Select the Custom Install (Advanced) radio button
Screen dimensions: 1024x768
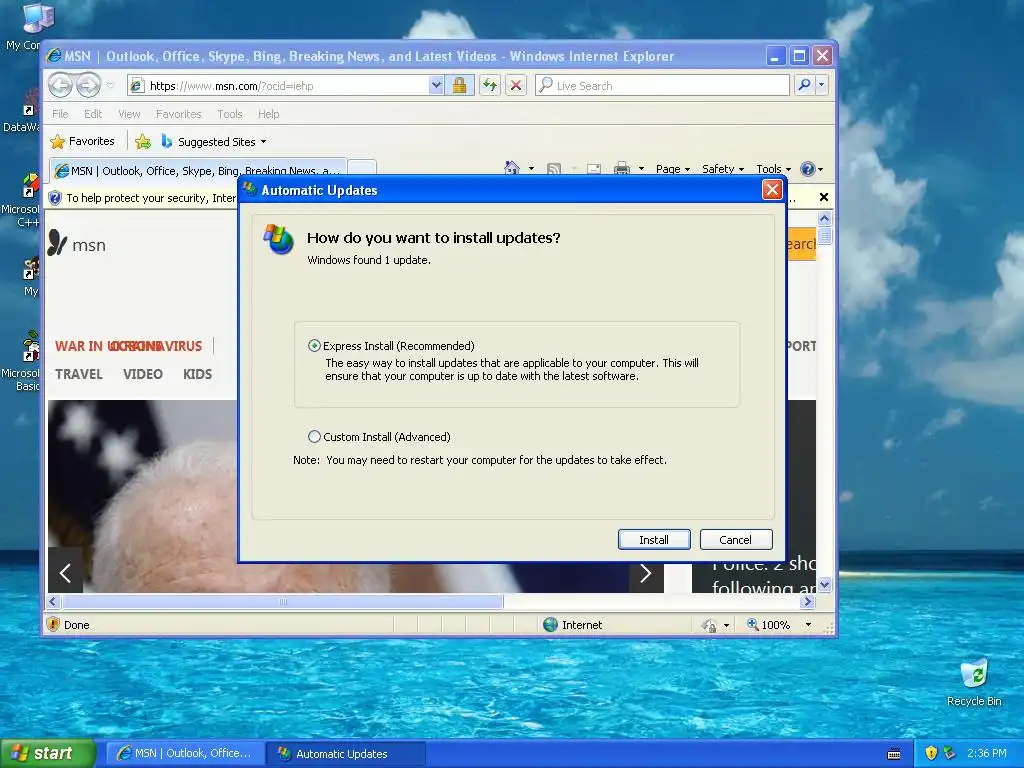pyautogui.click(x=314, y=436)
